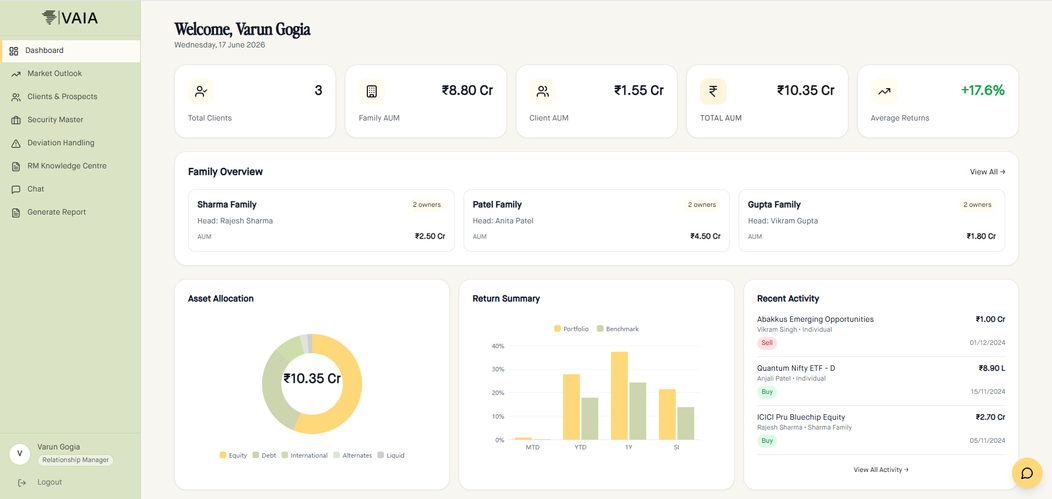Select Chat from the sidebar menu

pyautogui.click(x=70, y=189)
